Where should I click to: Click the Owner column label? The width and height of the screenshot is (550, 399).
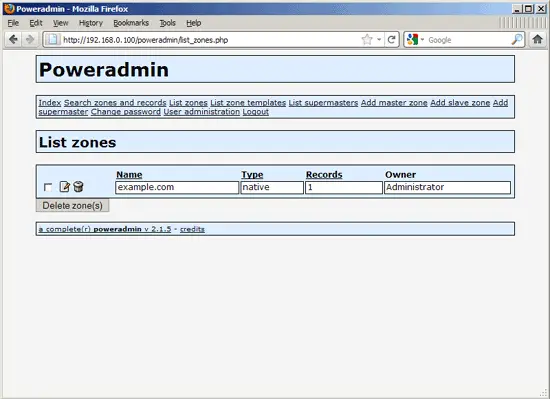coord(401,175)
